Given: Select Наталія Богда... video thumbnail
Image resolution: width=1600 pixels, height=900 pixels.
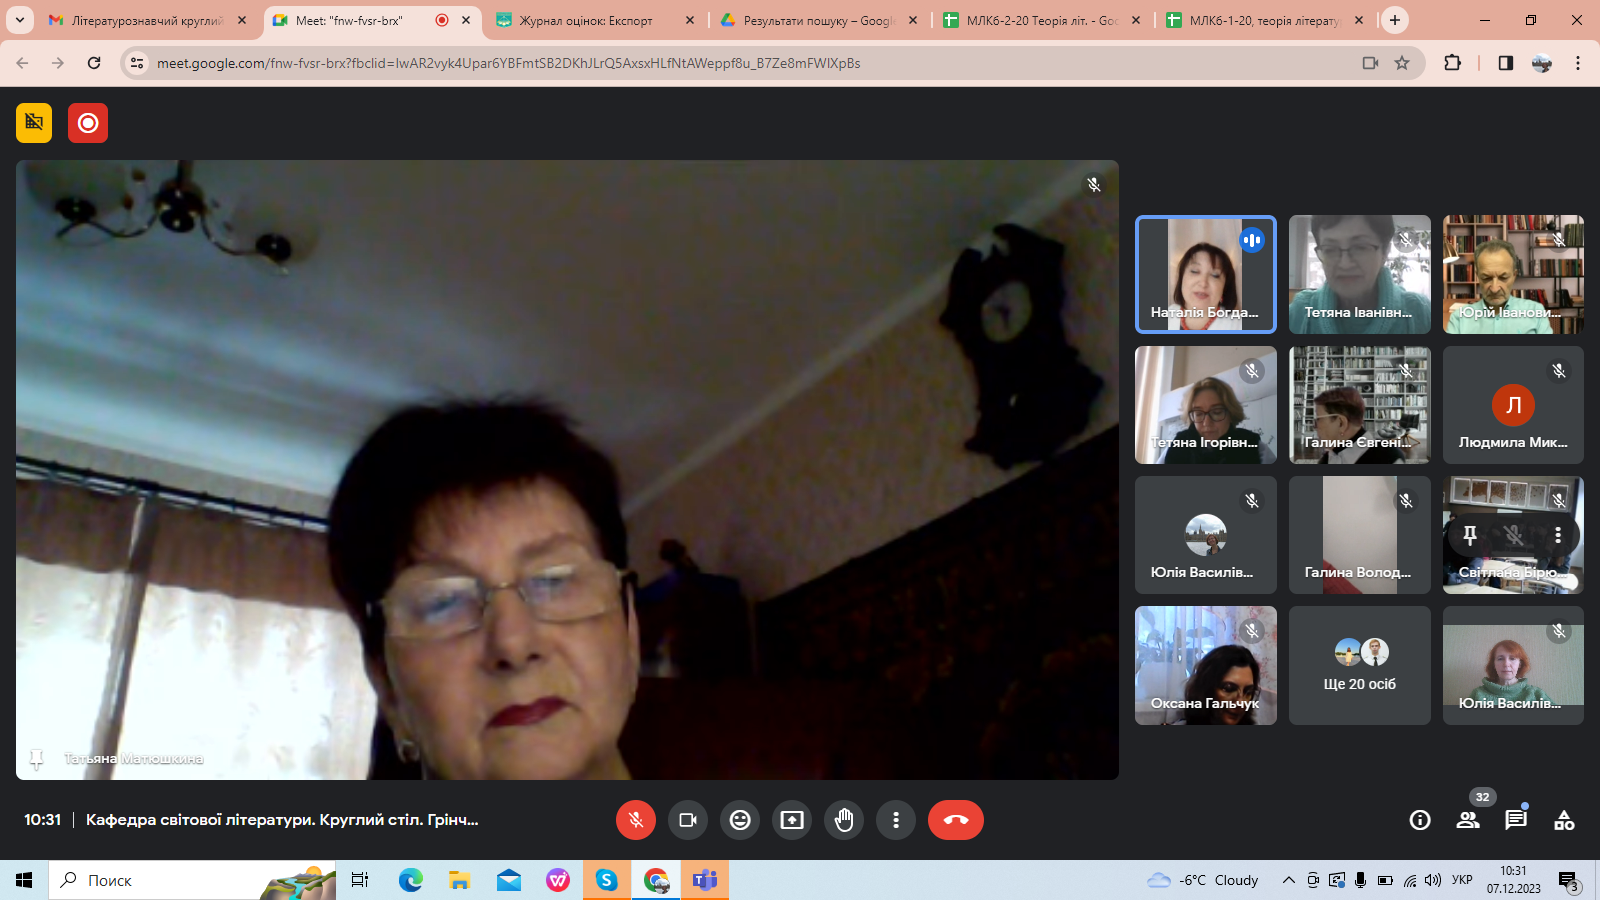Looking at the screenshot, I should pos(1205,275).
